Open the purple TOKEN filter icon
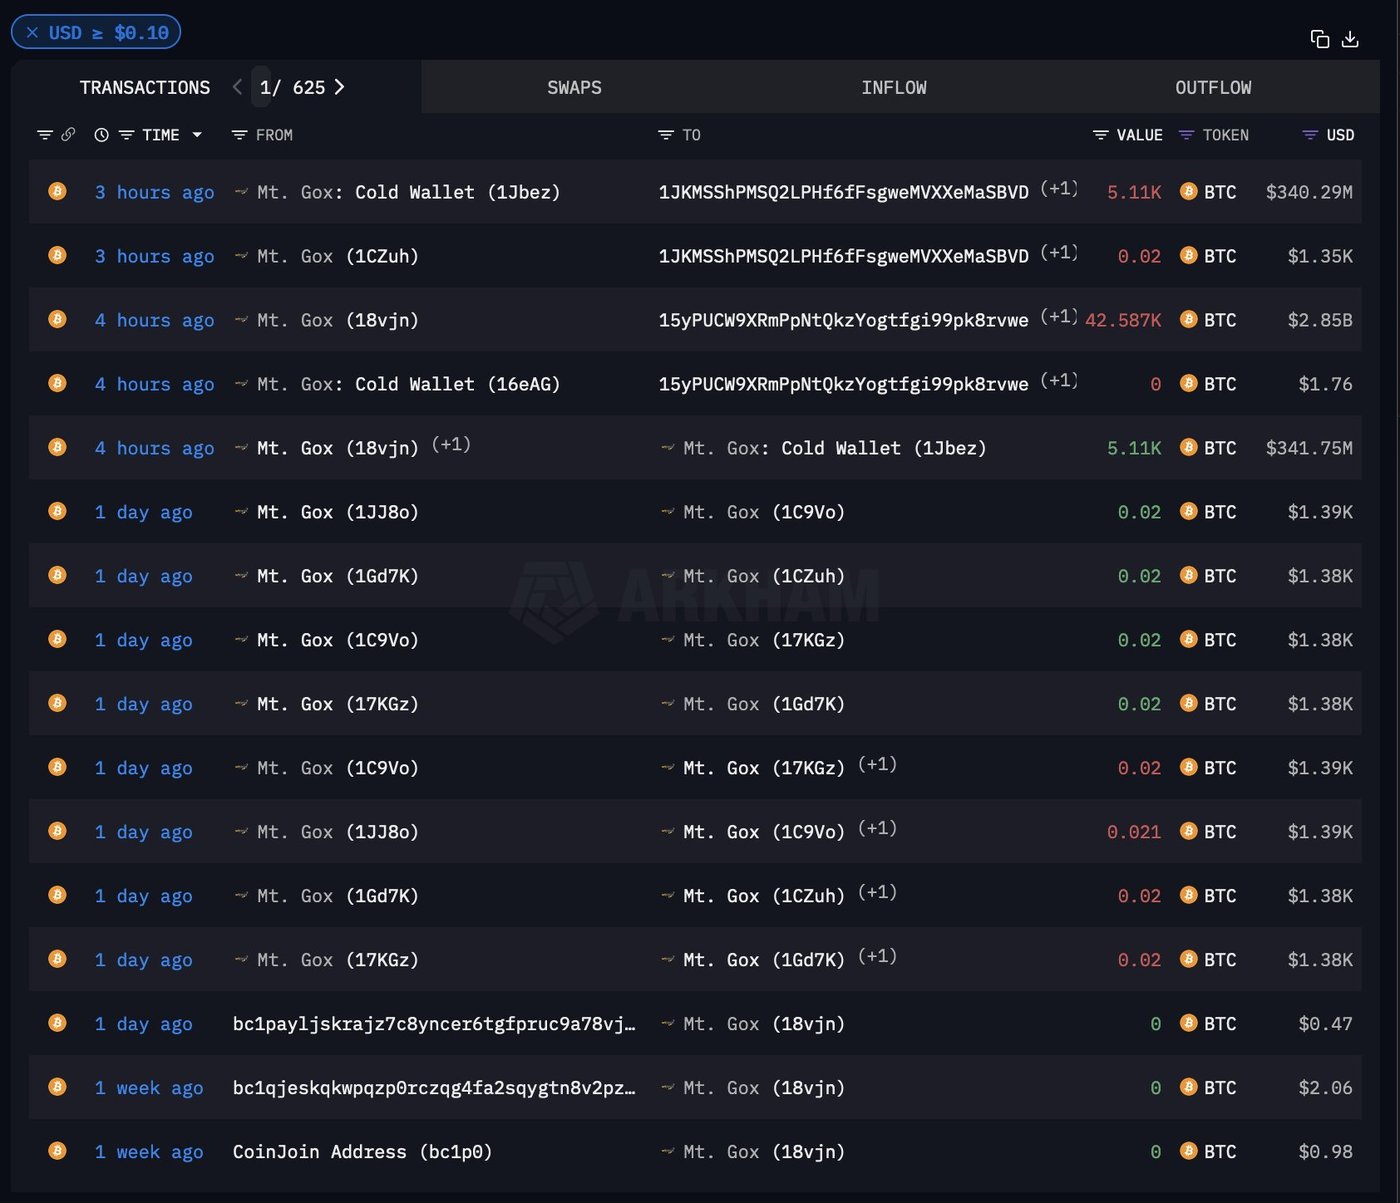The height and width of the screenshot is (1203, 1400). pos(1186,135)
